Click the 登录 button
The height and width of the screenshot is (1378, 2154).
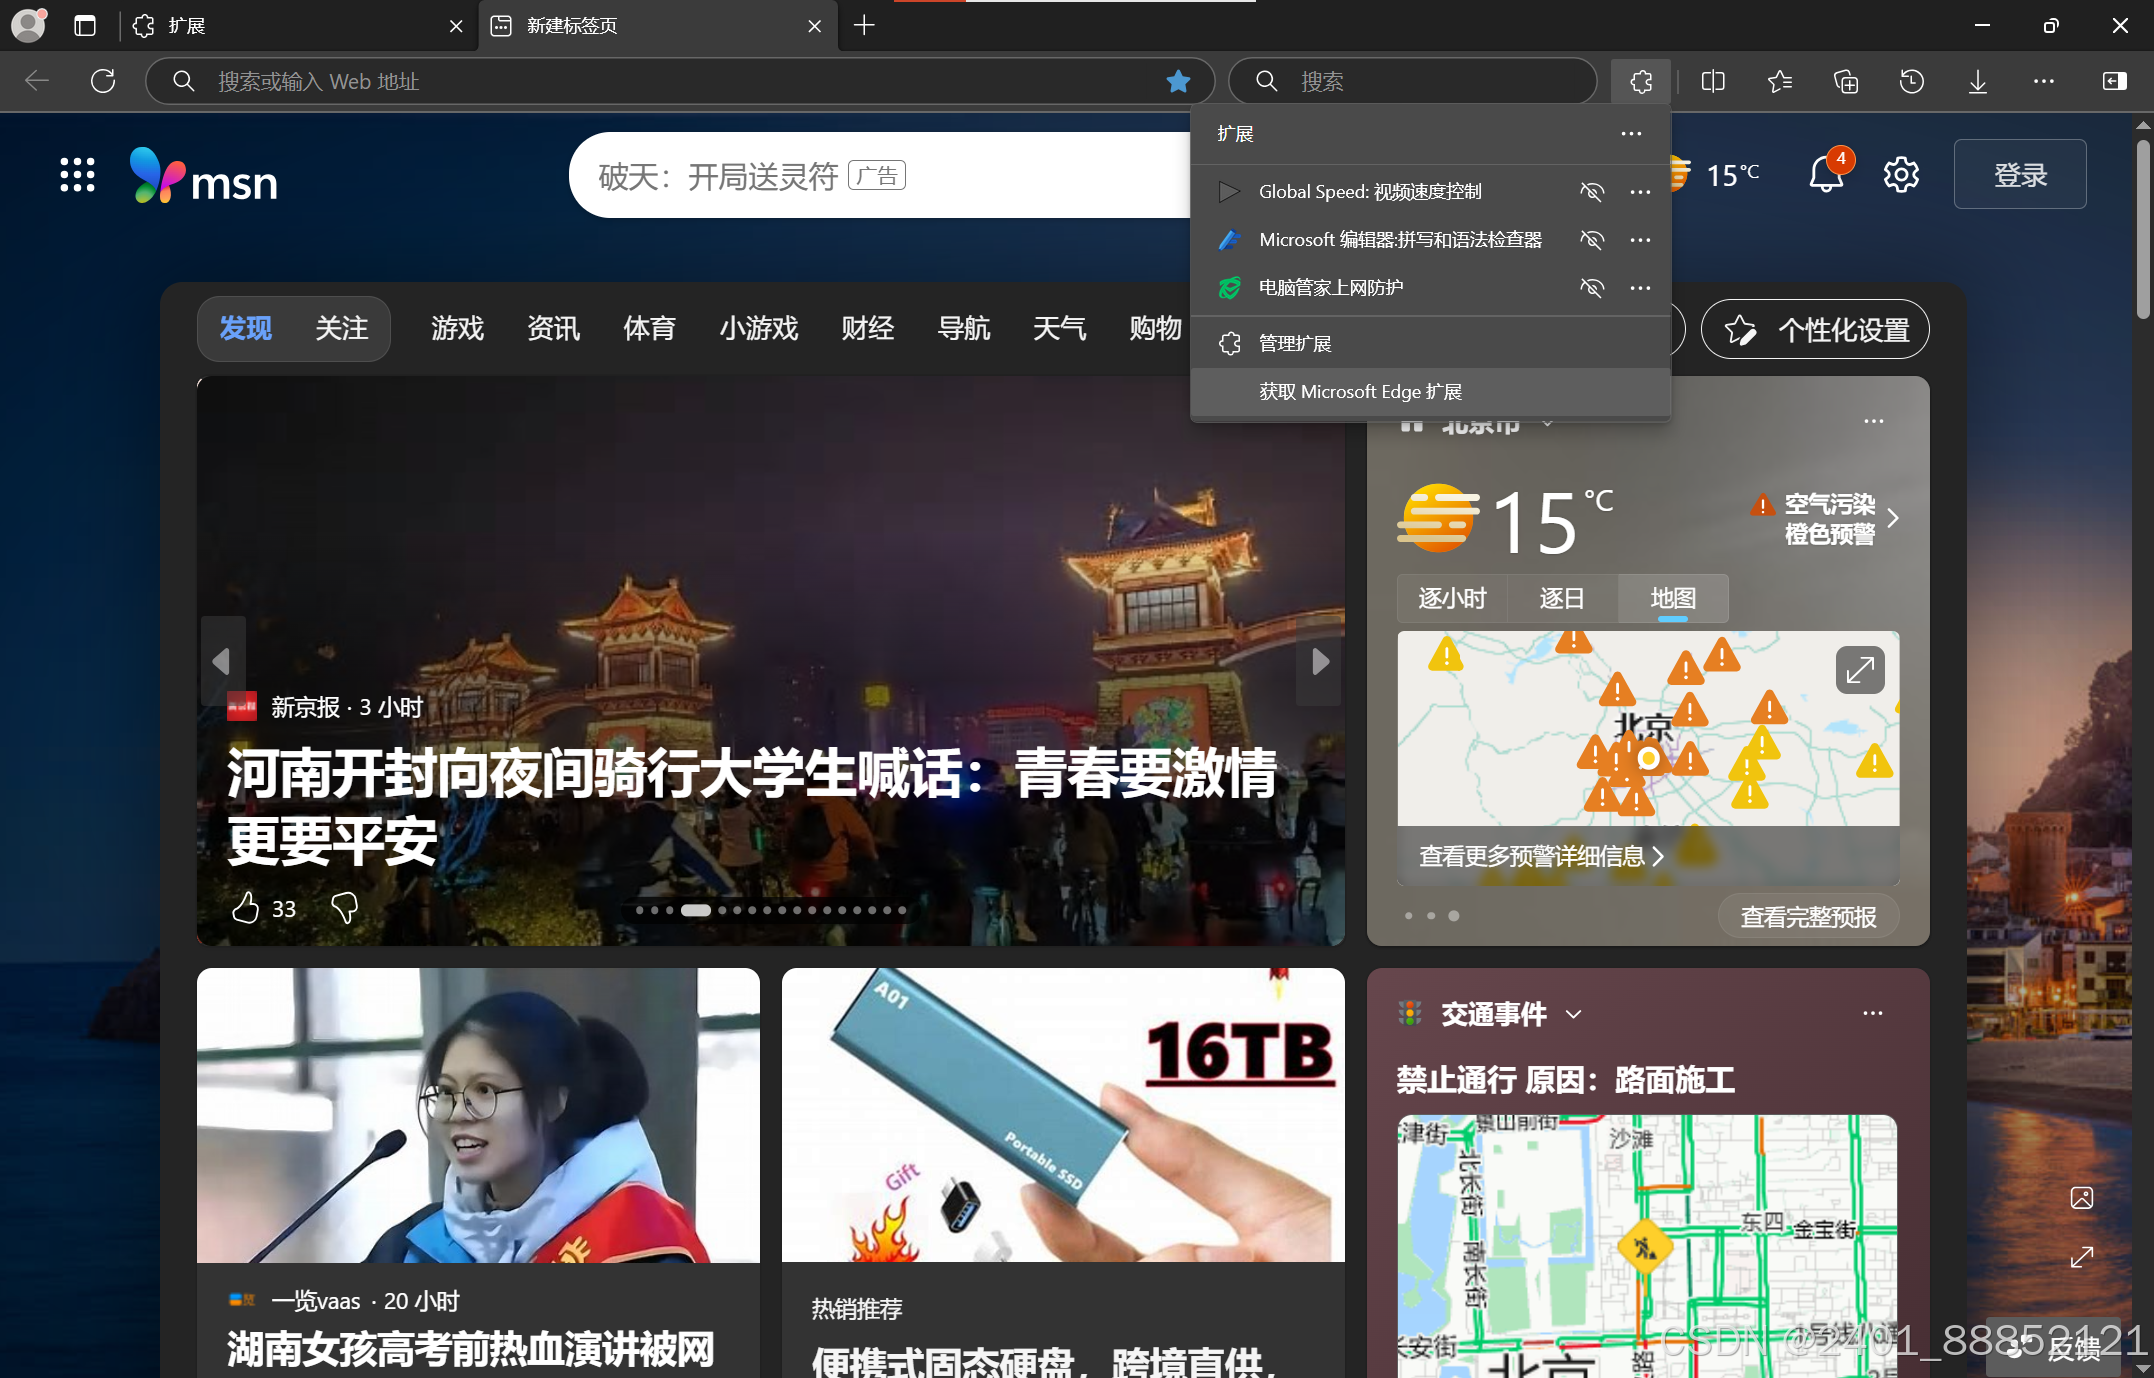point(2019,174)
